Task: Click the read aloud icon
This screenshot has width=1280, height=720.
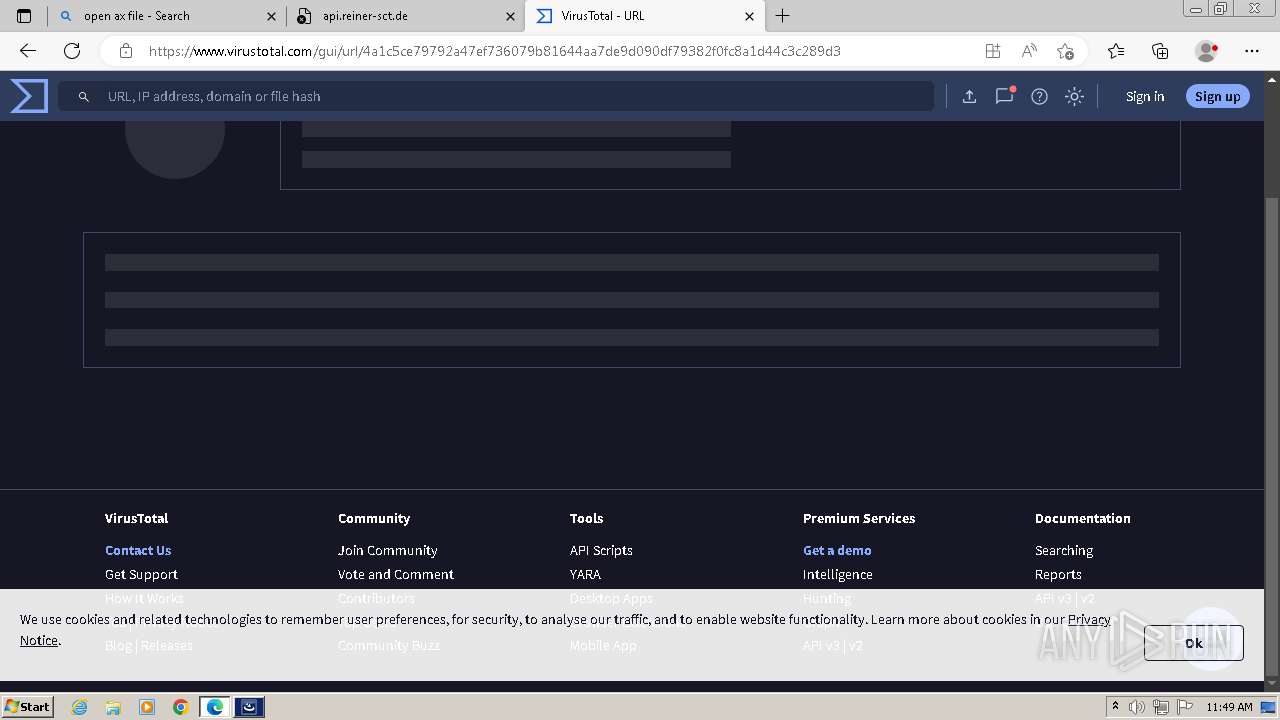Action: [x=1029, y=51]
